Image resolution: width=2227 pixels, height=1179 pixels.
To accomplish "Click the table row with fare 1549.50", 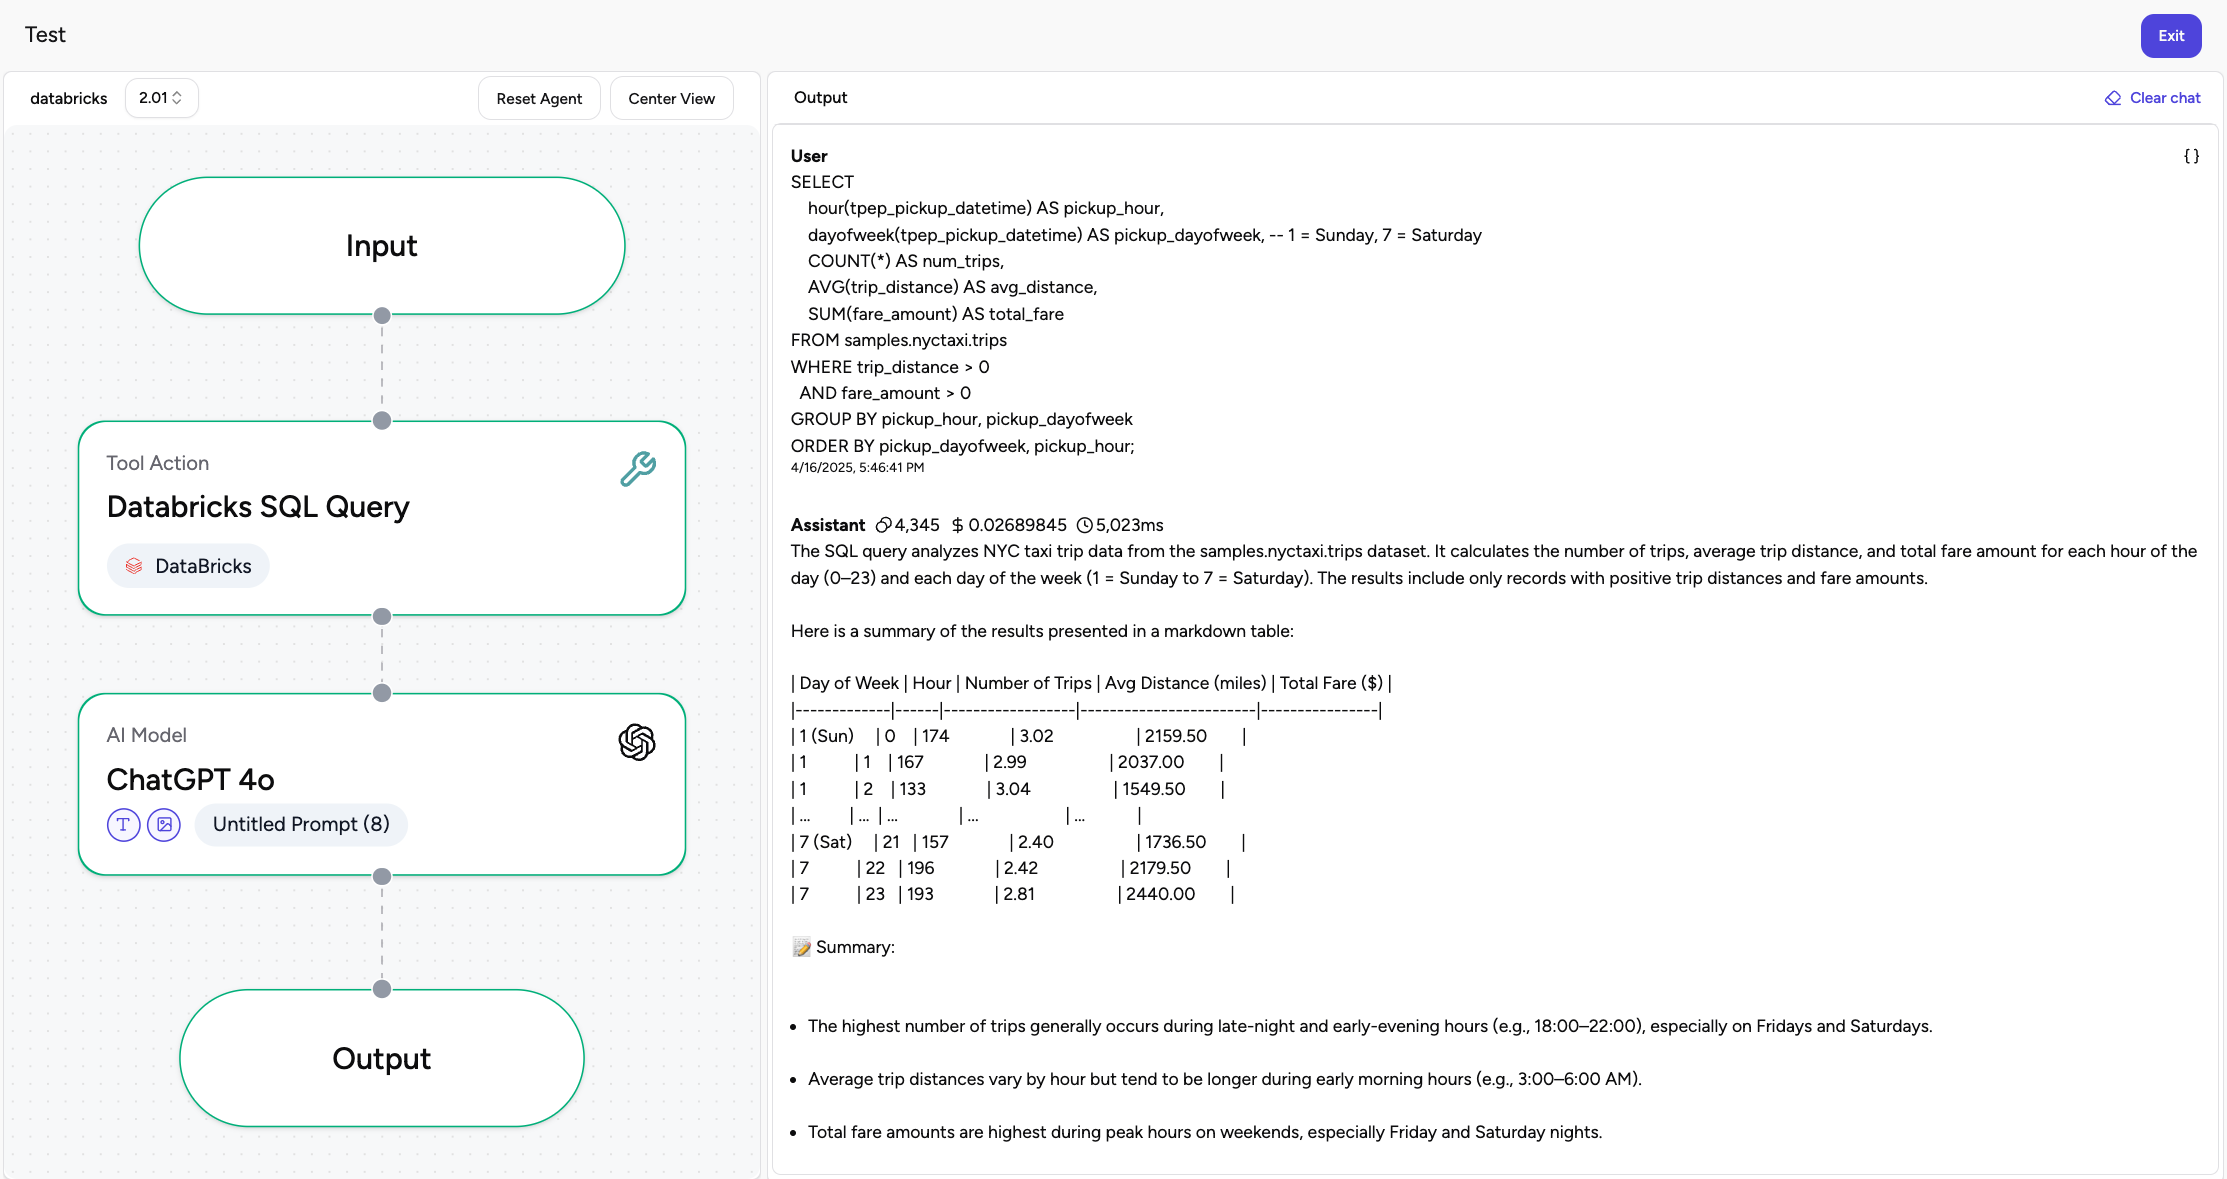I will pyautogui.click(x=1008, y=789).
